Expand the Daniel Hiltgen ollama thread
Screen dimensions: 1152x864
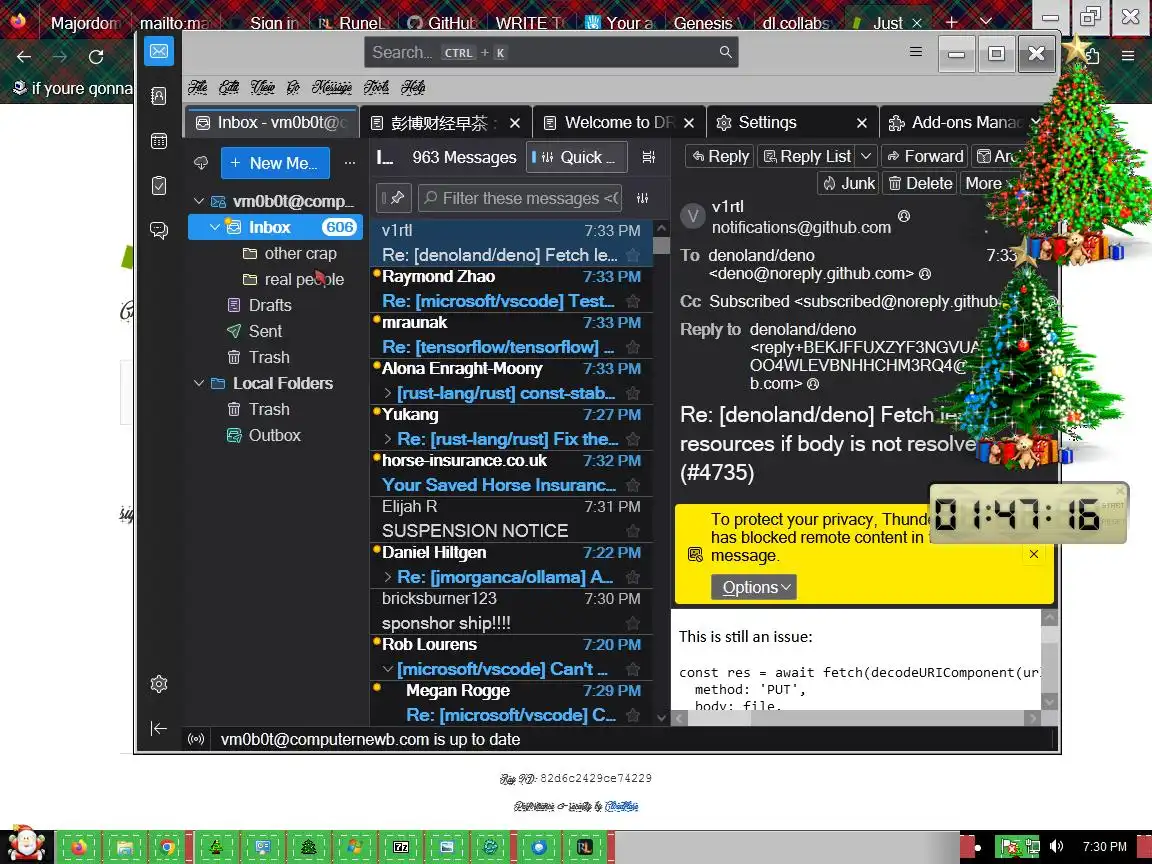point(388,577)
